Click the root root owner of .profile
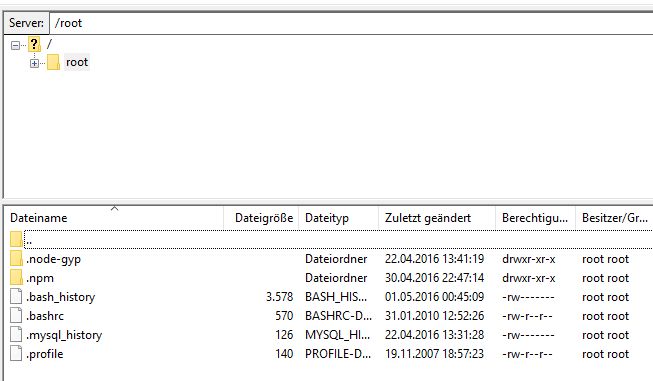 (x=606, y=354)
